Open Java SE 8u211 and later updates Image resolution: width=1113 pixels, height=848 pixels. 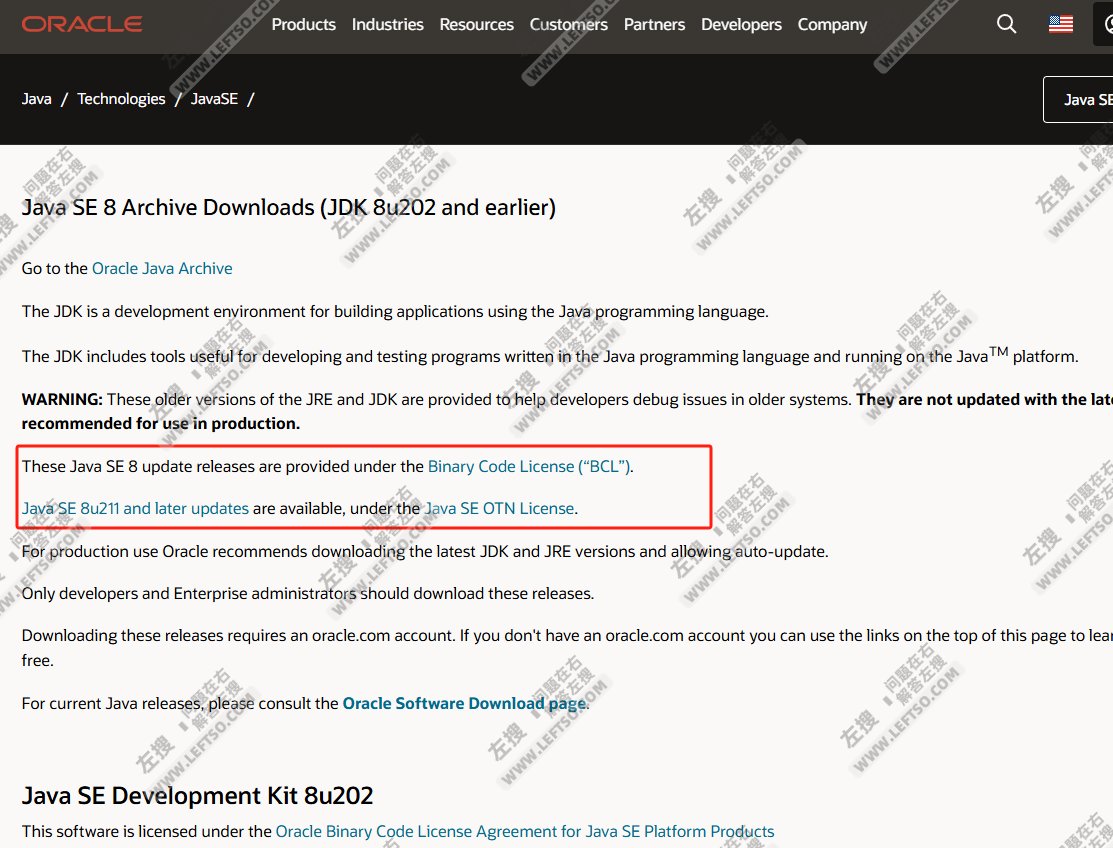[x=135, y=508]
